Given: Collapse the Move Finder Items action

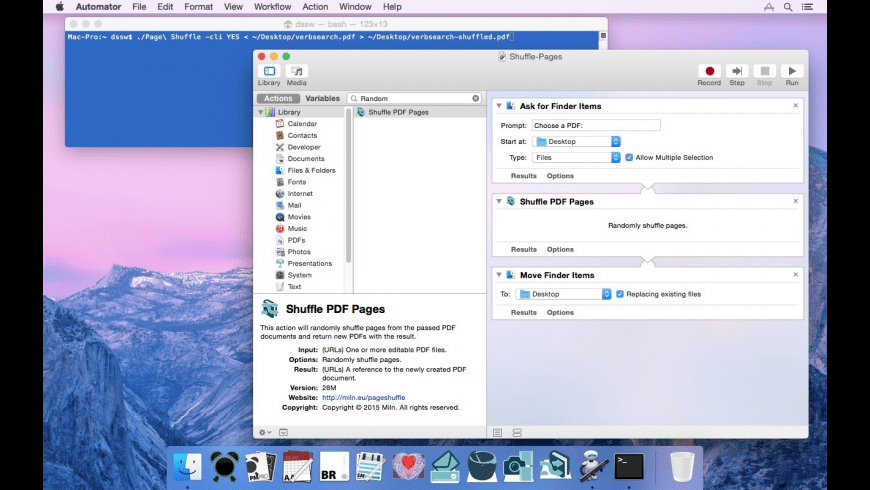Looking at the screenshot, I should [x=499, y=275].
